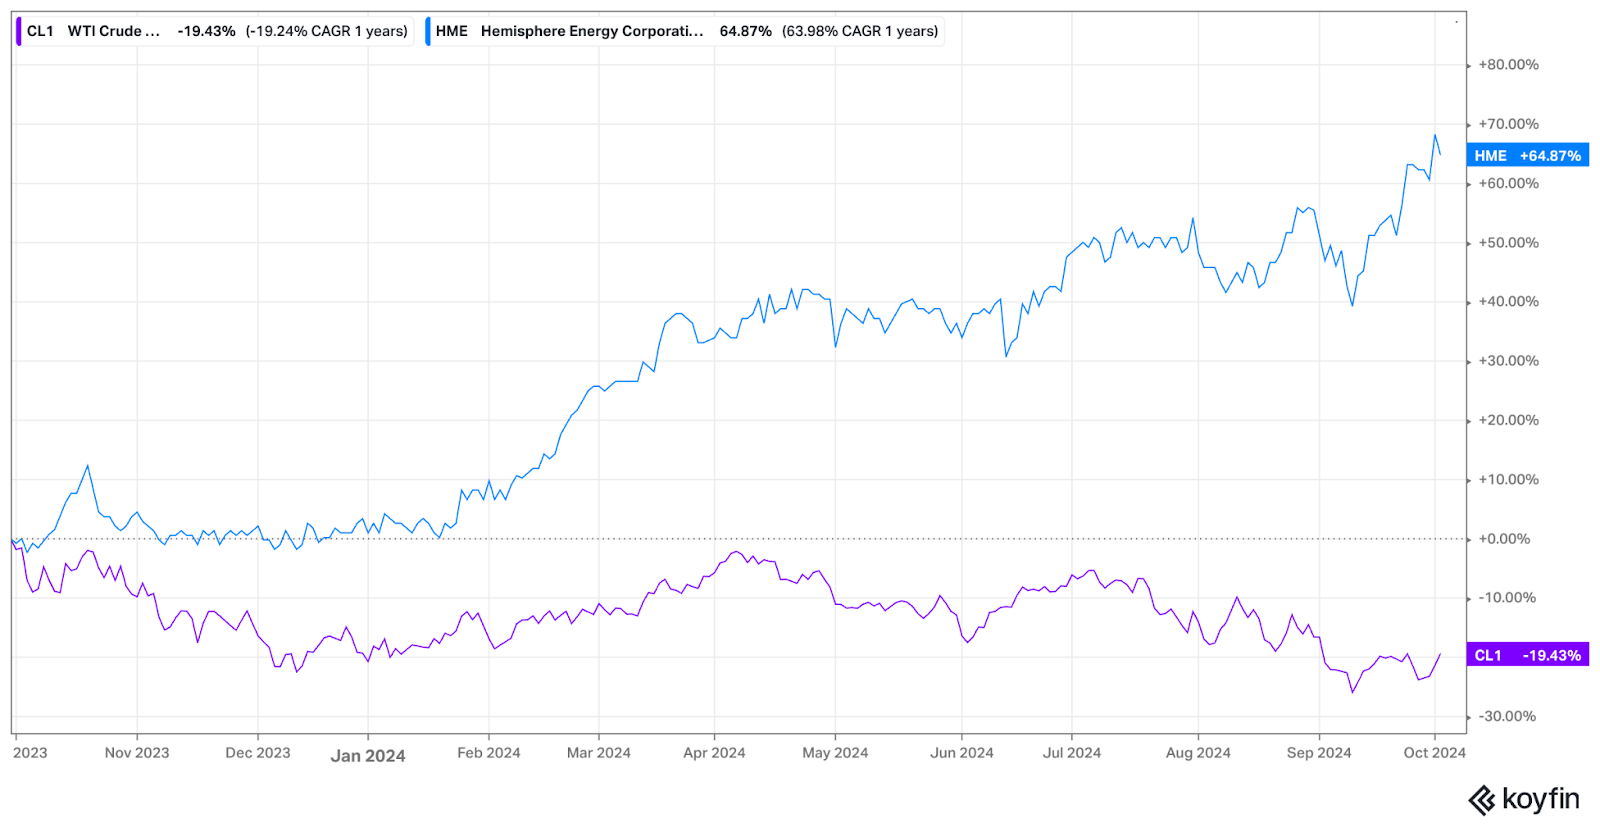Viewport: 1600px width, 827px height.
Task: Click the +20.00% y-axis label
Action: 1508,420
